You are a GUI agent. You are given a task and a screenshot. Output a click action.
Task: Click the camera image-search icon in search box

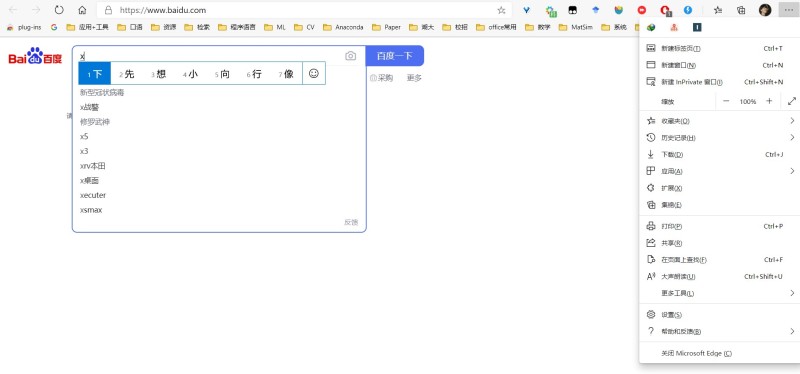pos(351,56)
